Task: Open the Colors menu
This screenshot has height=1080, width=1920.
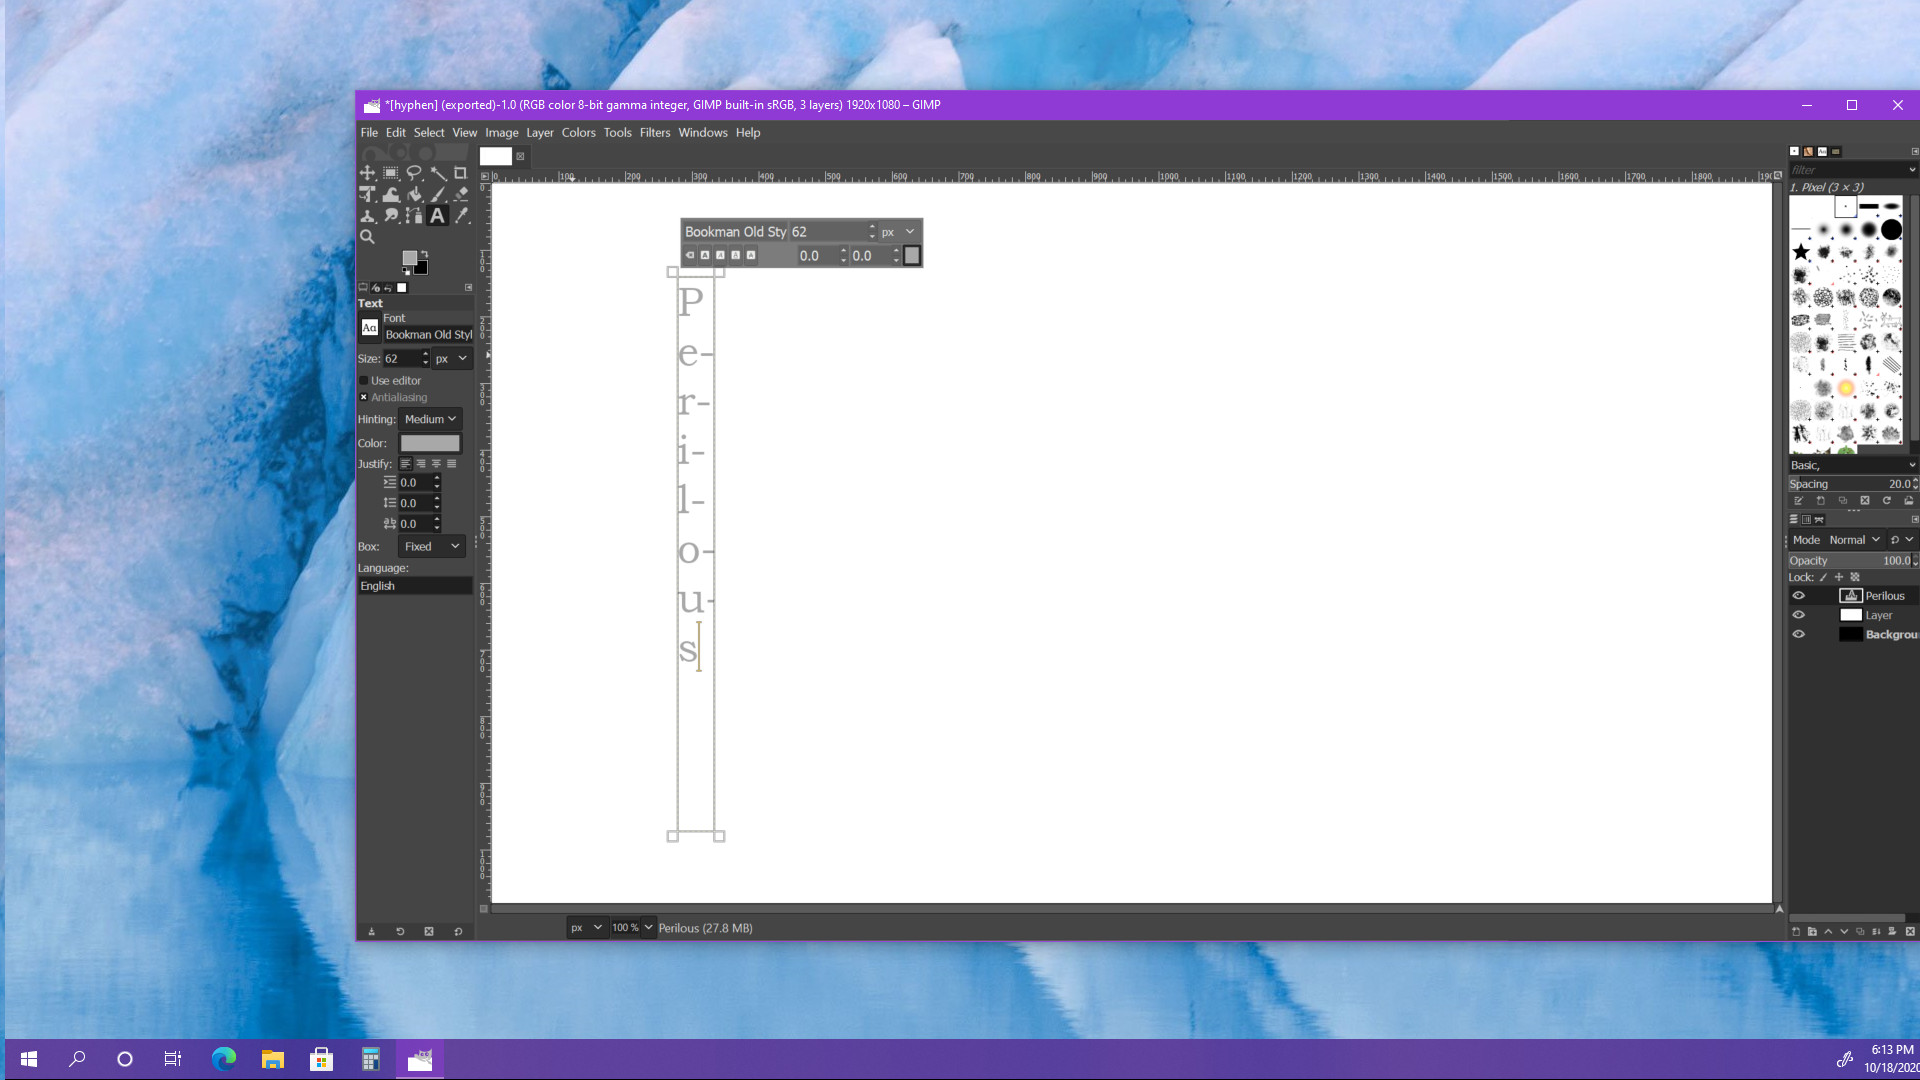Action: [578, 133]
